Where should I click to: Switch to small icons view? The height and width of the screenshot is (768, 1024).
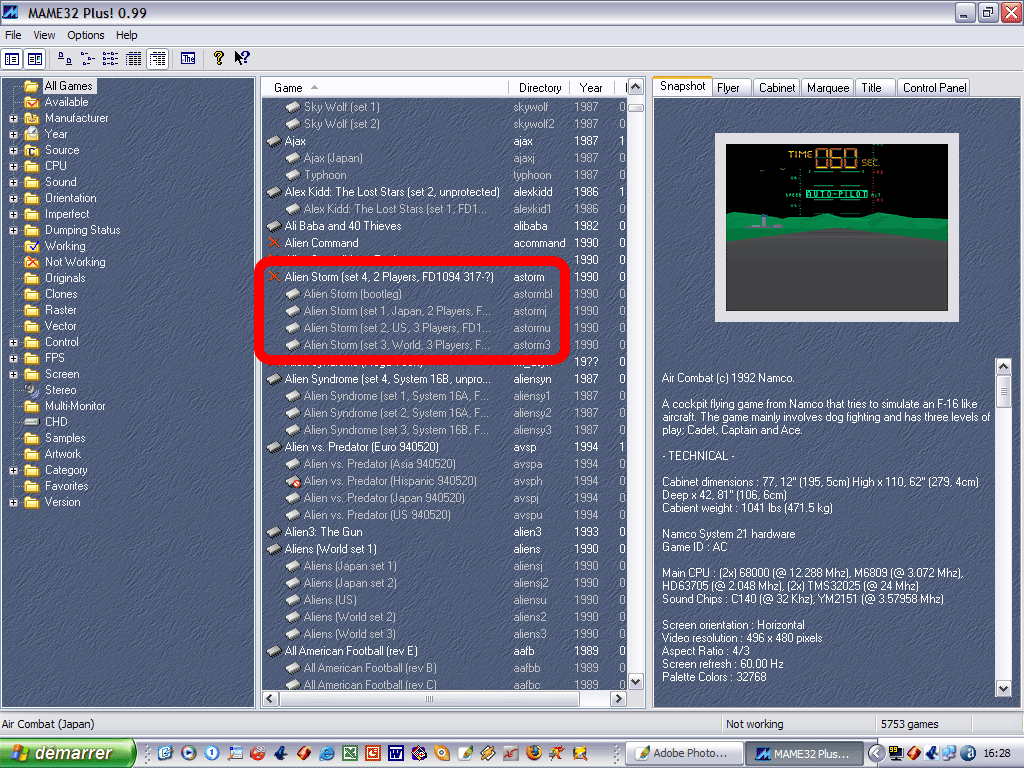click(x=88, y=59)
